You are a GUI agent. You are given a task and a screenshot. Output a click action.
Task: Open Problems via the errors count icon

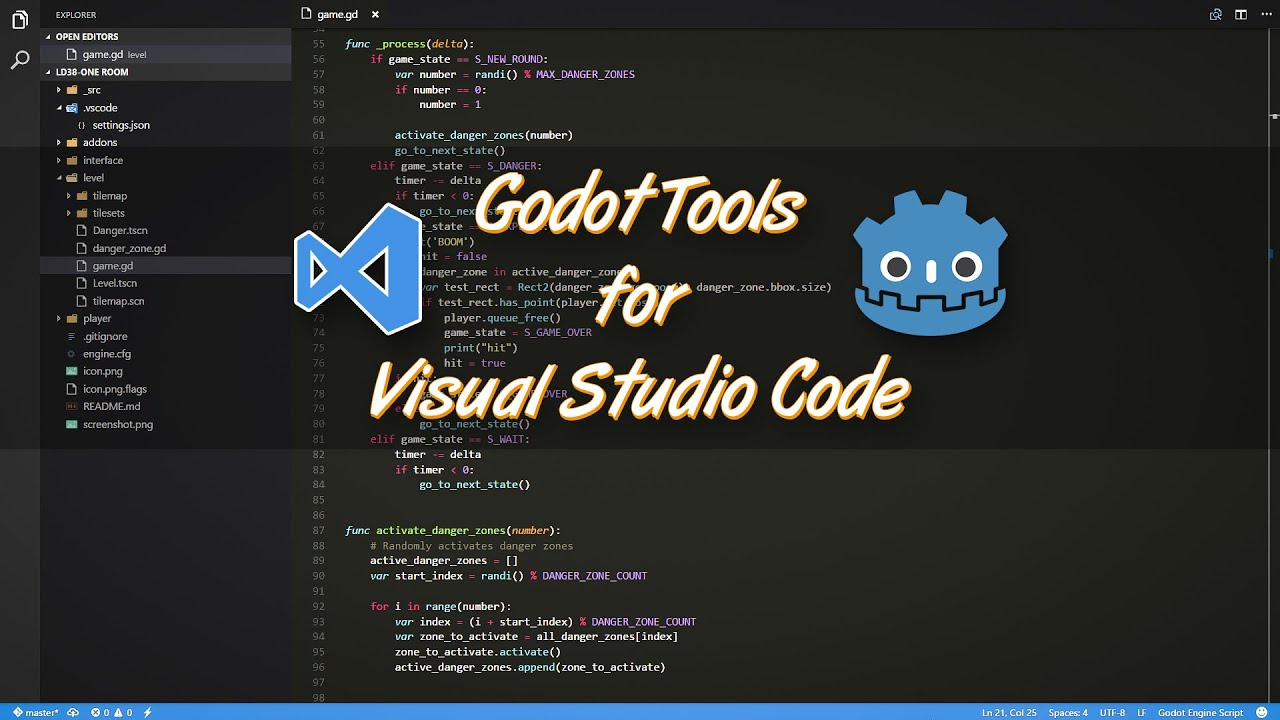pos(100,712)
